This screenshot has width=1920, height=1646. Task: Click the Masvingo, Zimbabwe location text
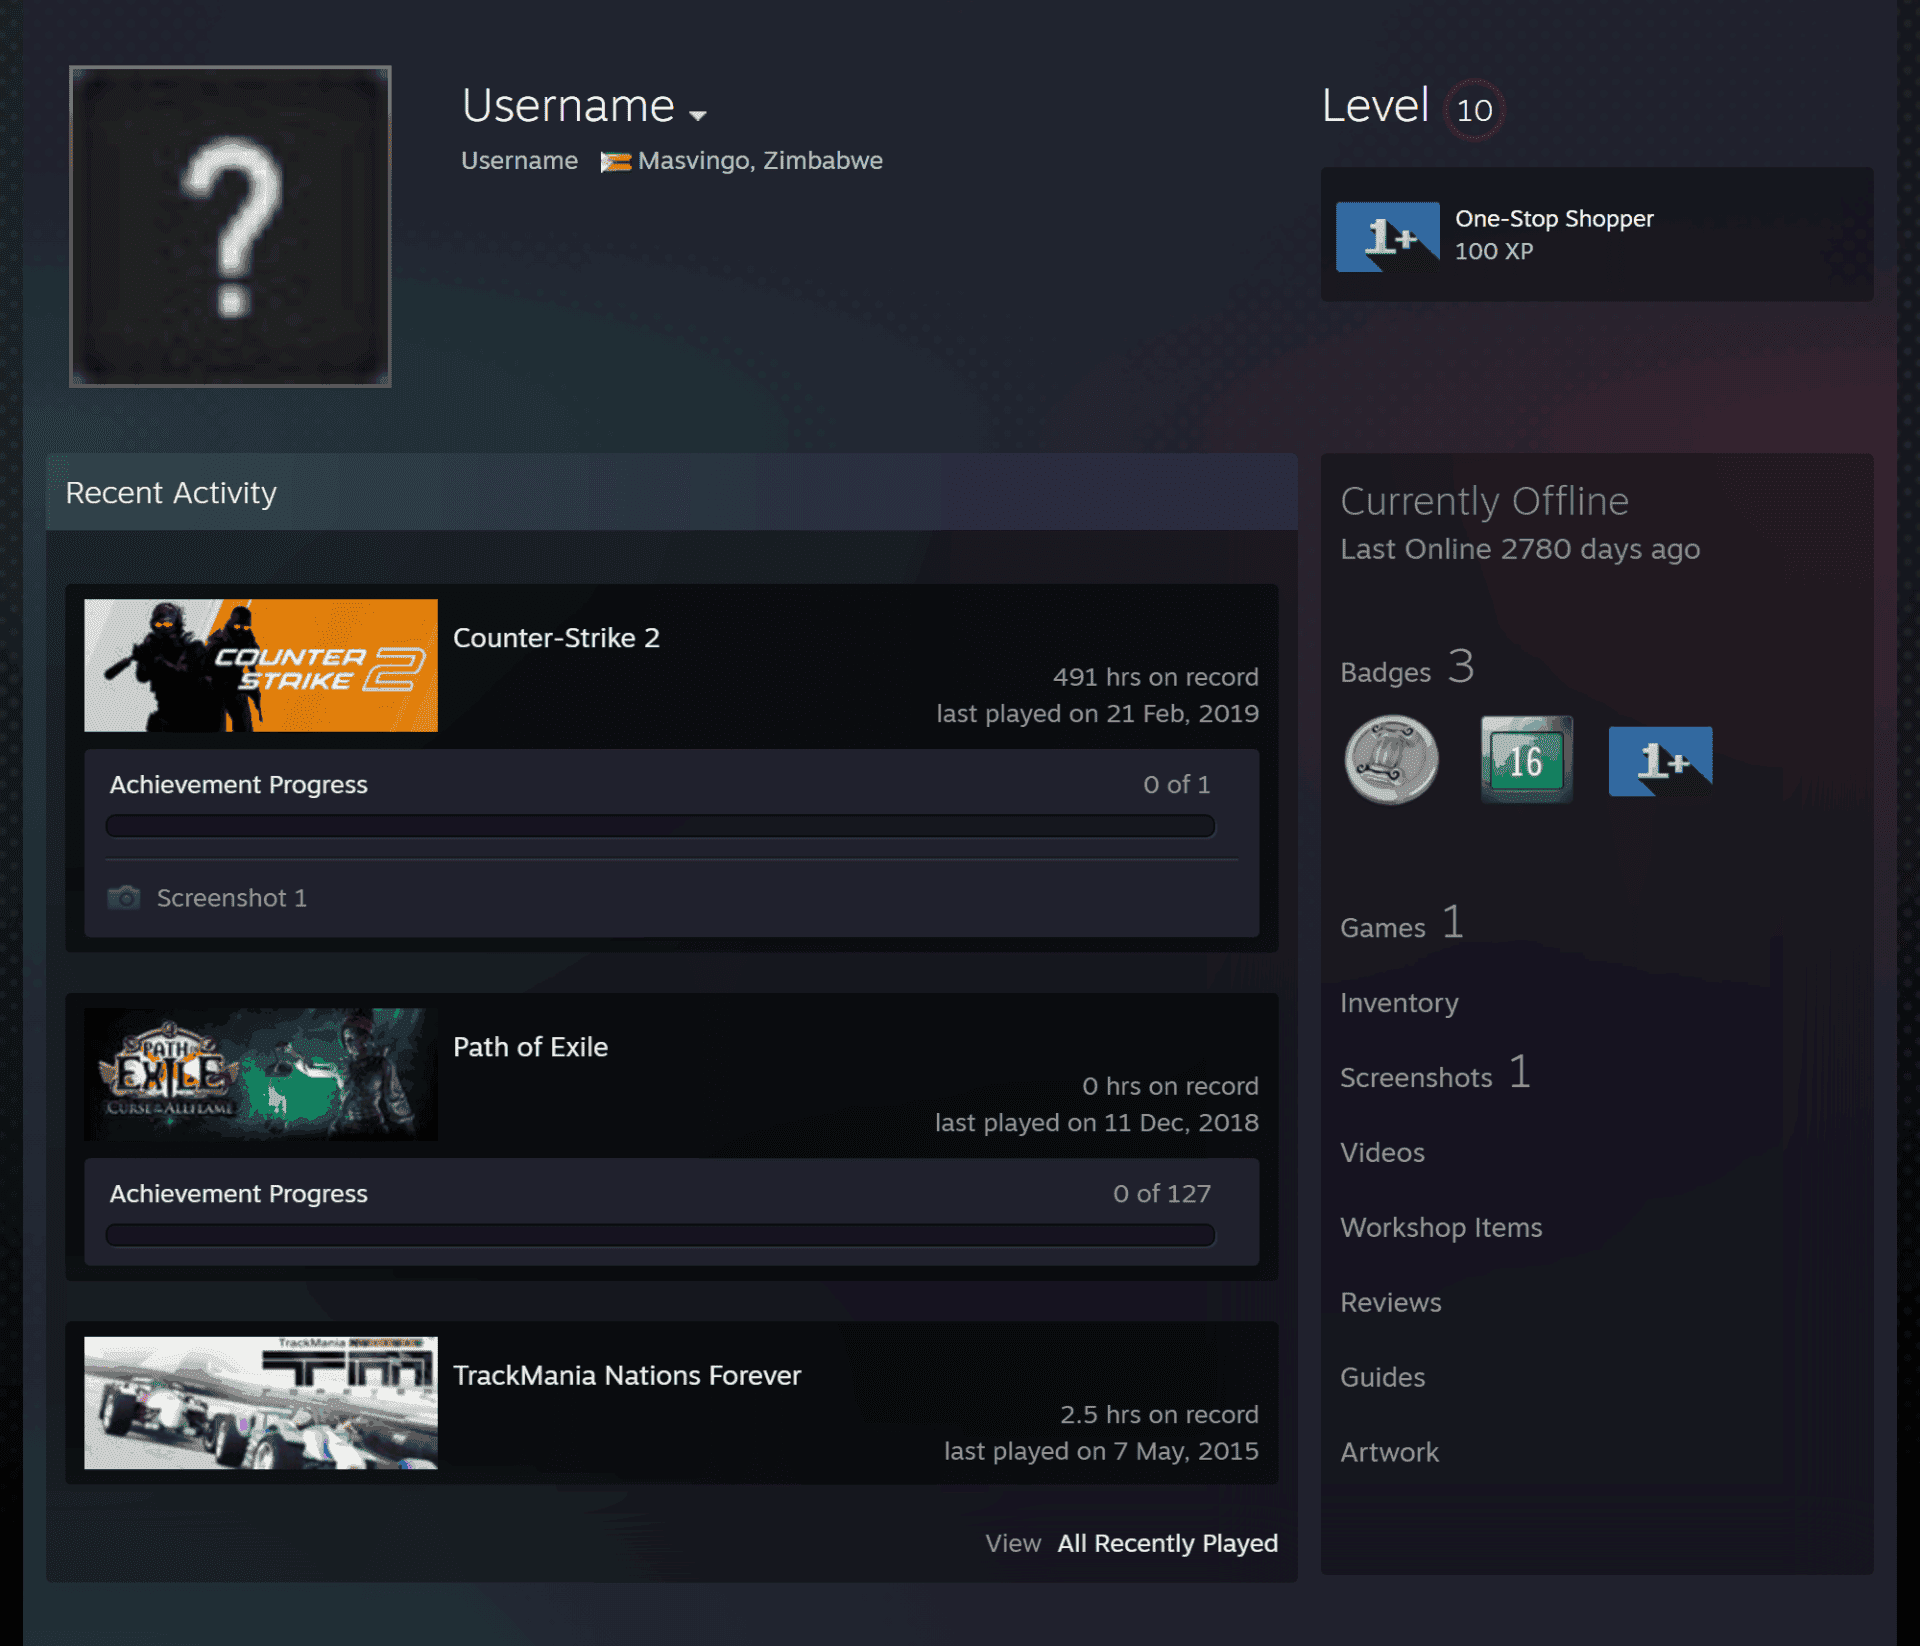coord(760,161)
